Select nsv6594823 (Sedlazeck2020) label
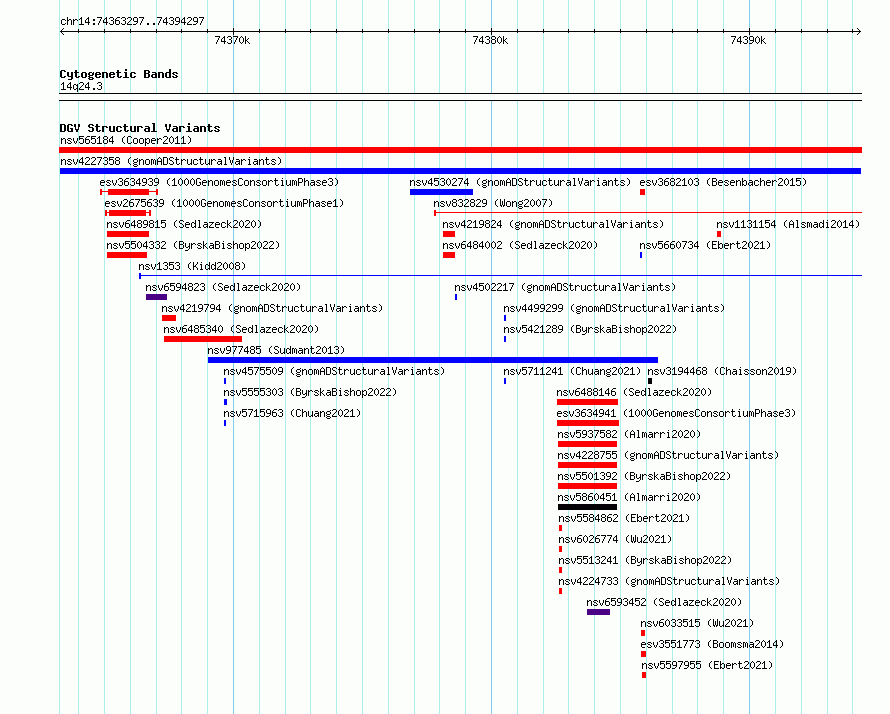Screen dimensions: 890x714 (223, 287)
